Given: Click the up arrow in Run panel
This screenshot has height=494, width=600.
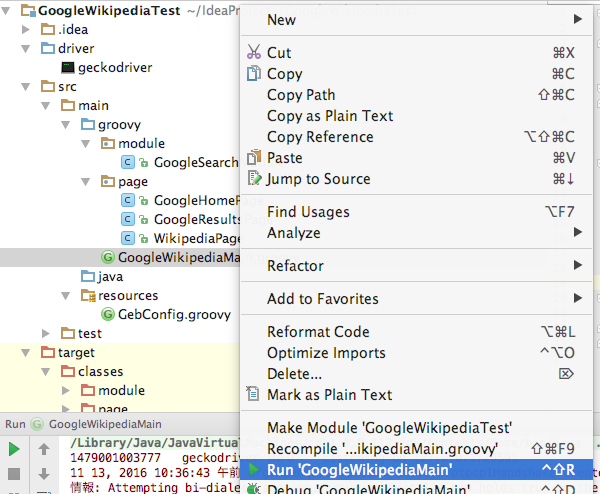Looking at the screenshot, I should (x=44, y=449).
